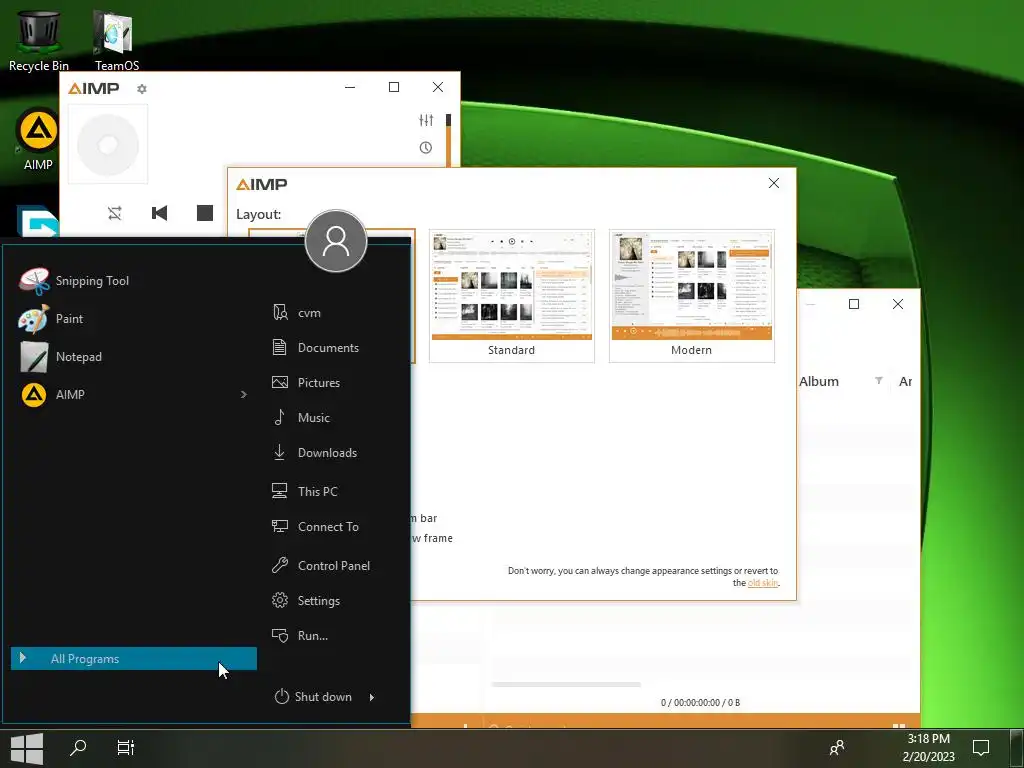Open the AIMP scheduler clock icon

426,148
